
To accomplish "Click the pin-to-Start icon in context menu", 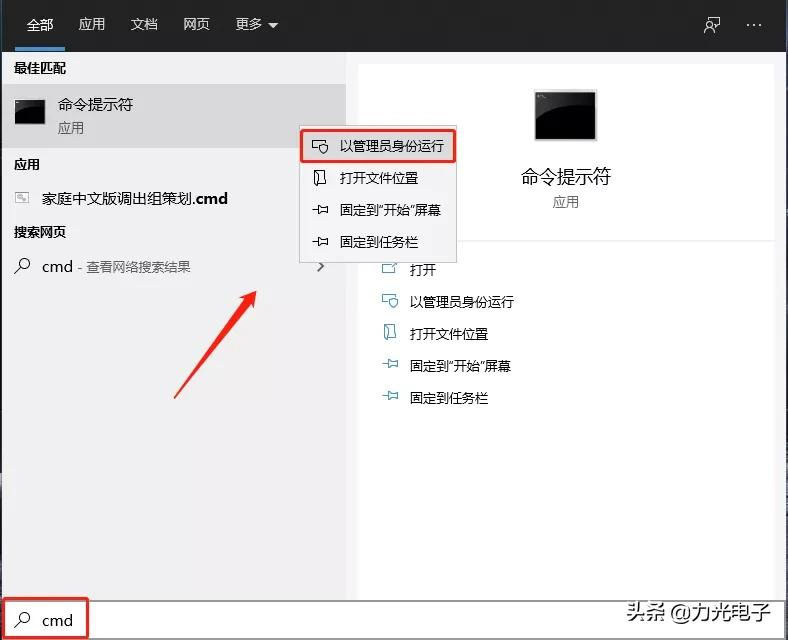I will (x=320, y=209).
